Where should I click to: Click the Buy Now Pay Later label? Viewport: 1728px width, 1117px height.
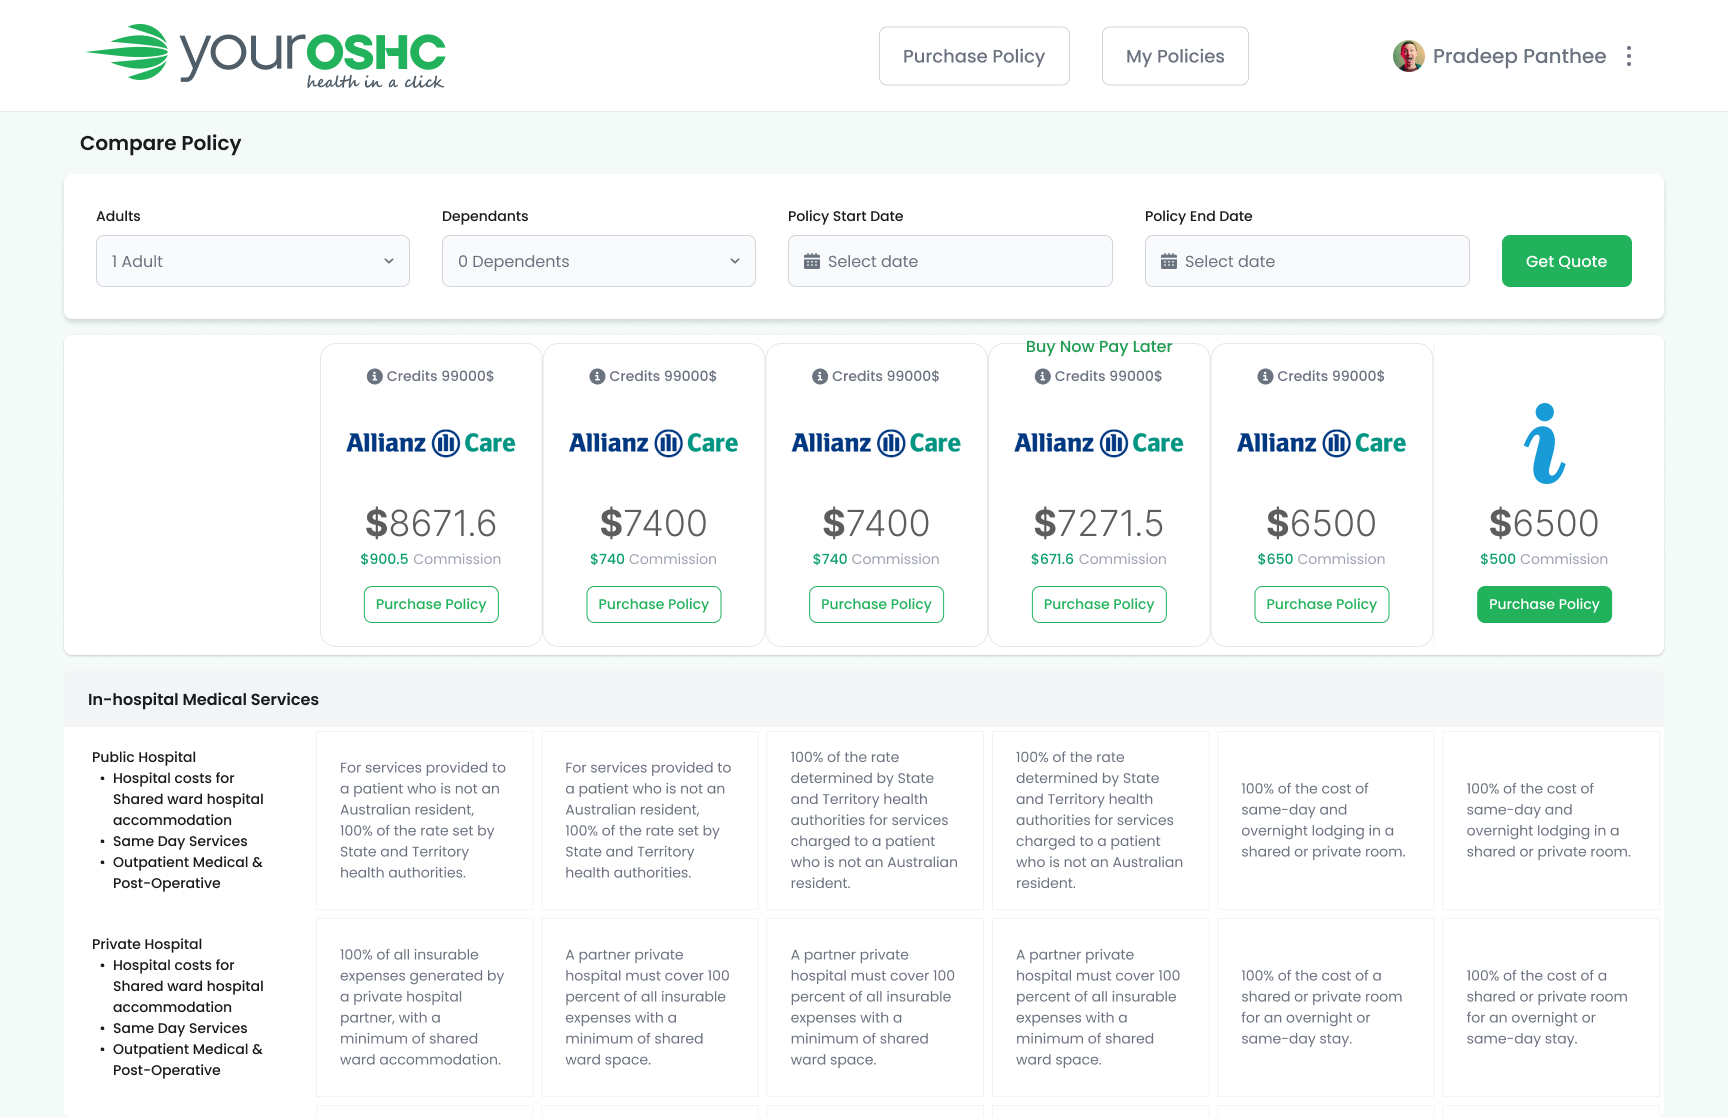point(1099,346)
